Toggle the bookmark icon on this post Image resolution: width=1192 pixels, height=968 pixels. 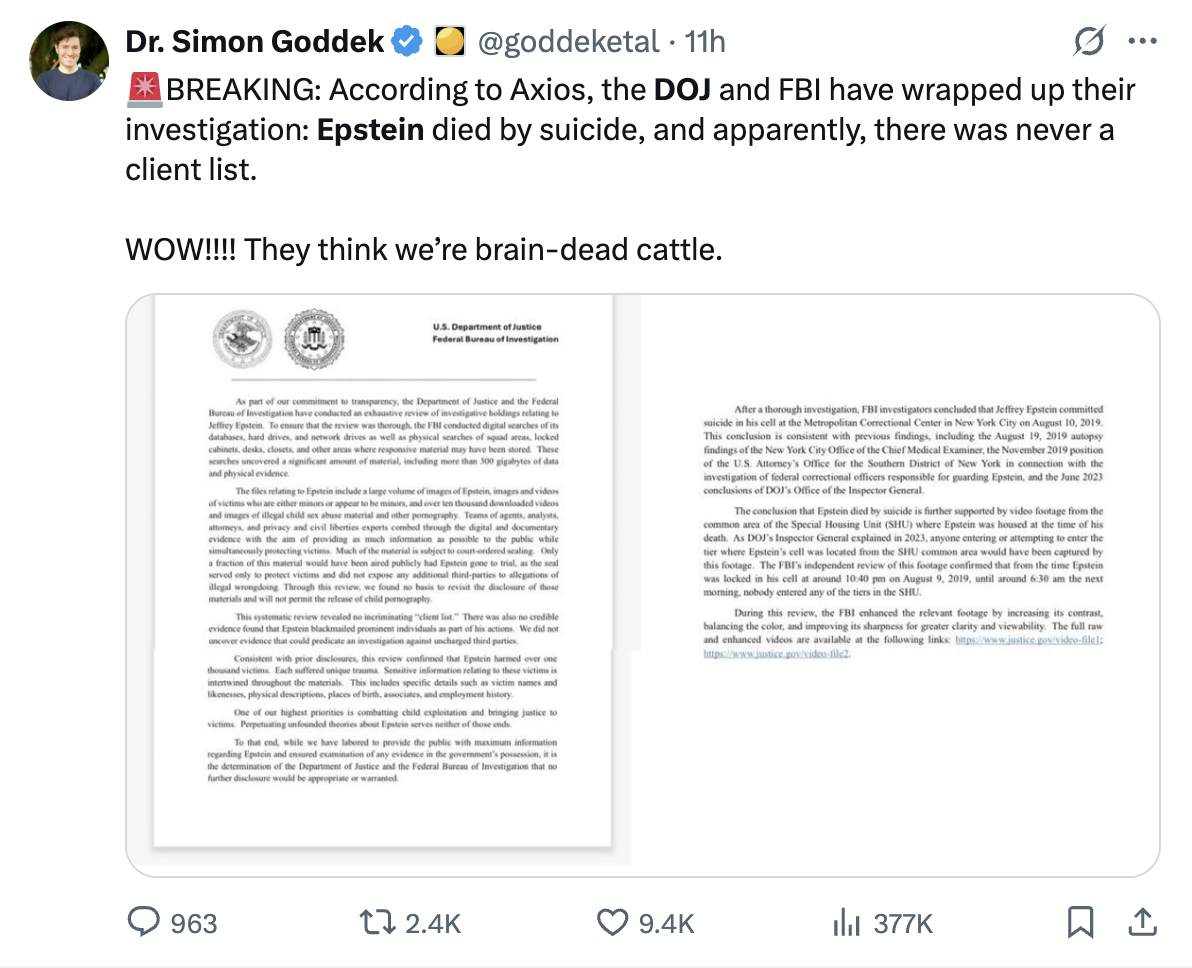[1080, 922]
